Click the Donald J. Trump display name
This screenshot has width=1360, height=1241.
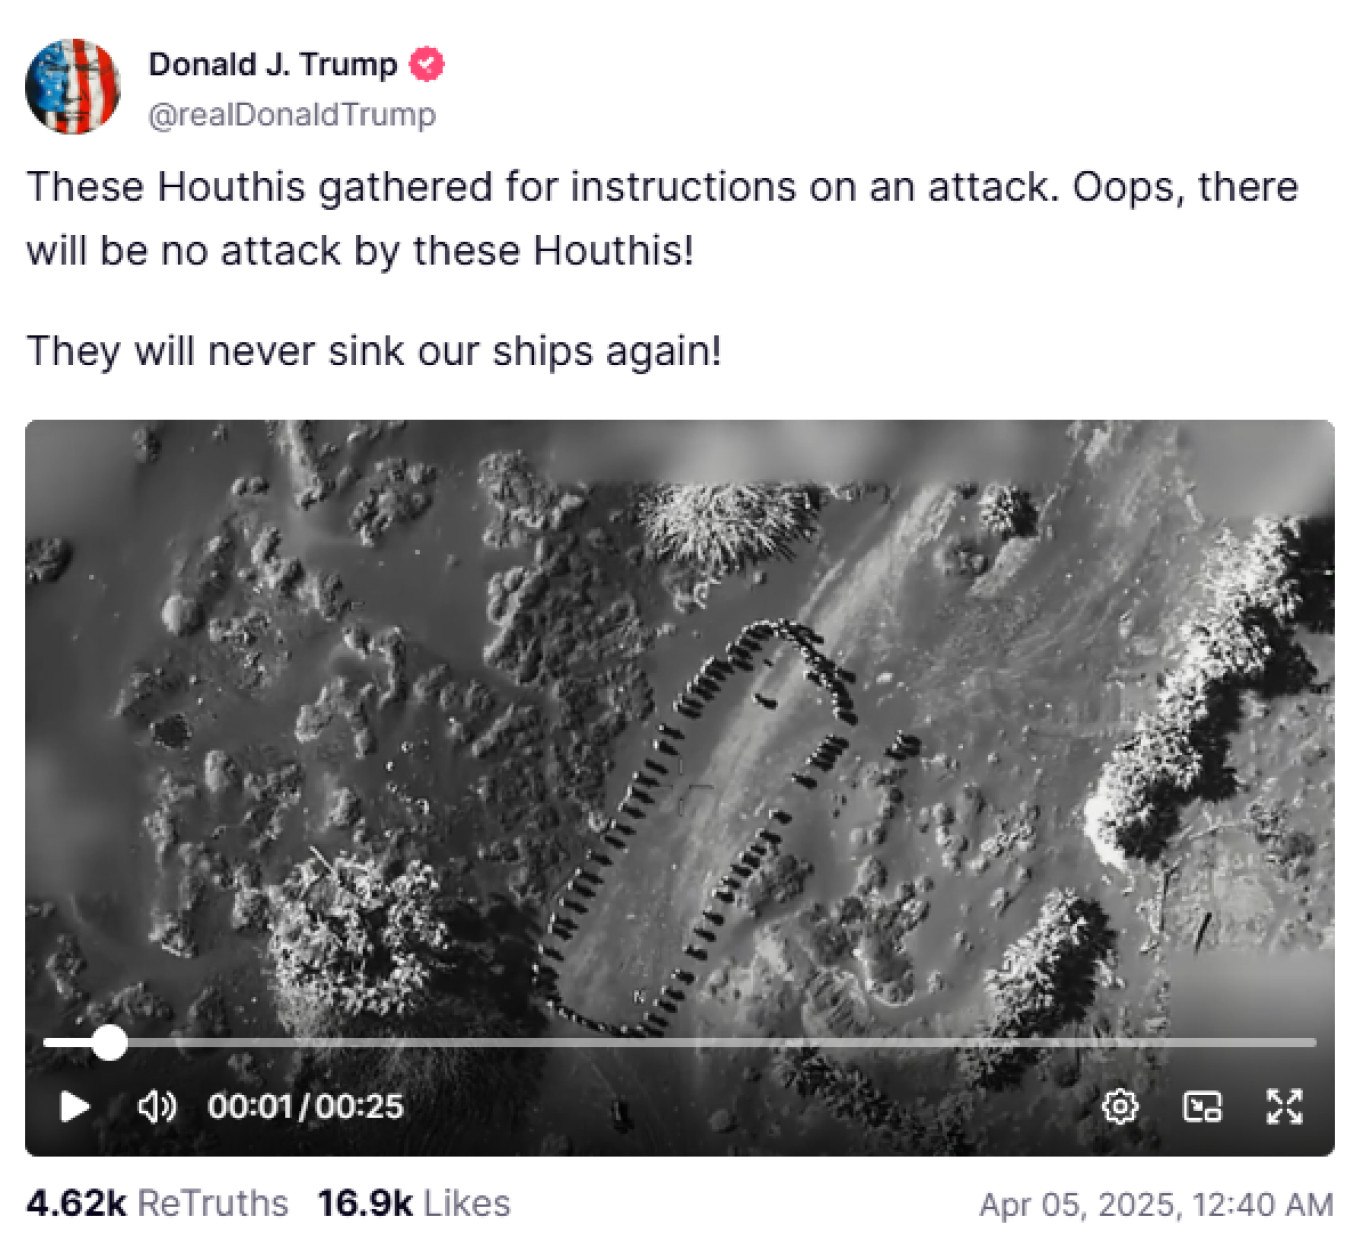pyautogui.click(x=273, y=64)
